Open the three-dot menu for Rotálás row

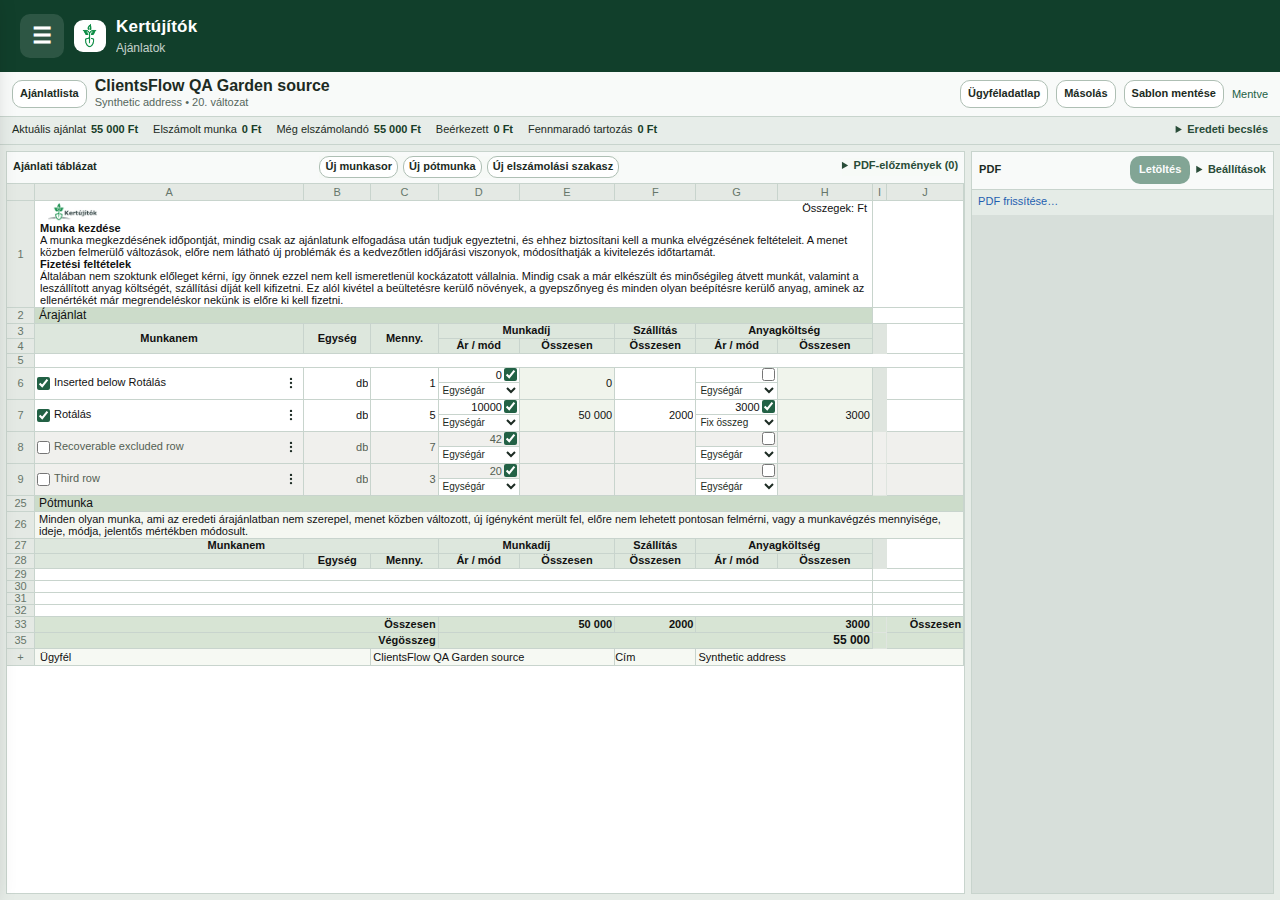coord(291,415)
